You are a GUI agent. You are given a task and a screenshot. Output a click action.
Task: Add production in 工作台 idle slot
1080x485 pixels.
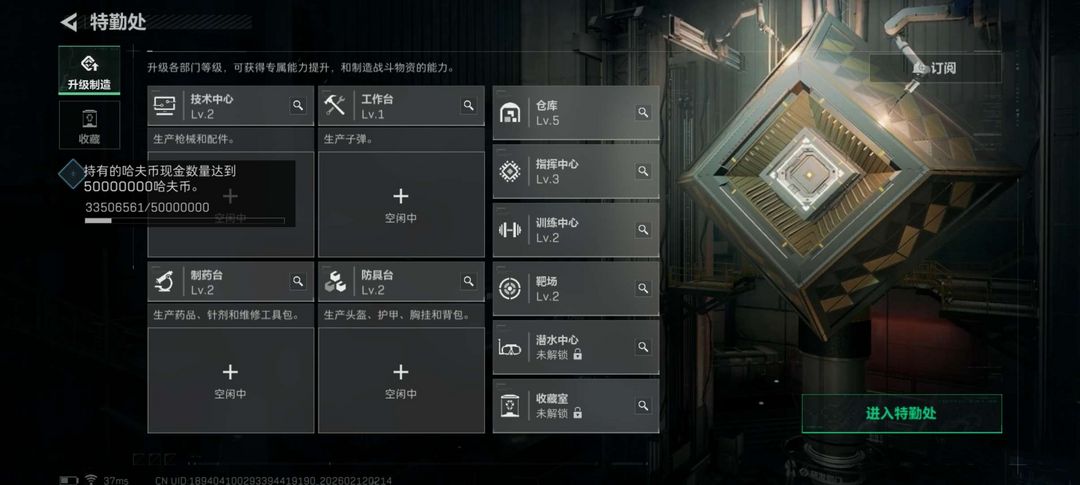pyautogui.click(x=401, y=205)
